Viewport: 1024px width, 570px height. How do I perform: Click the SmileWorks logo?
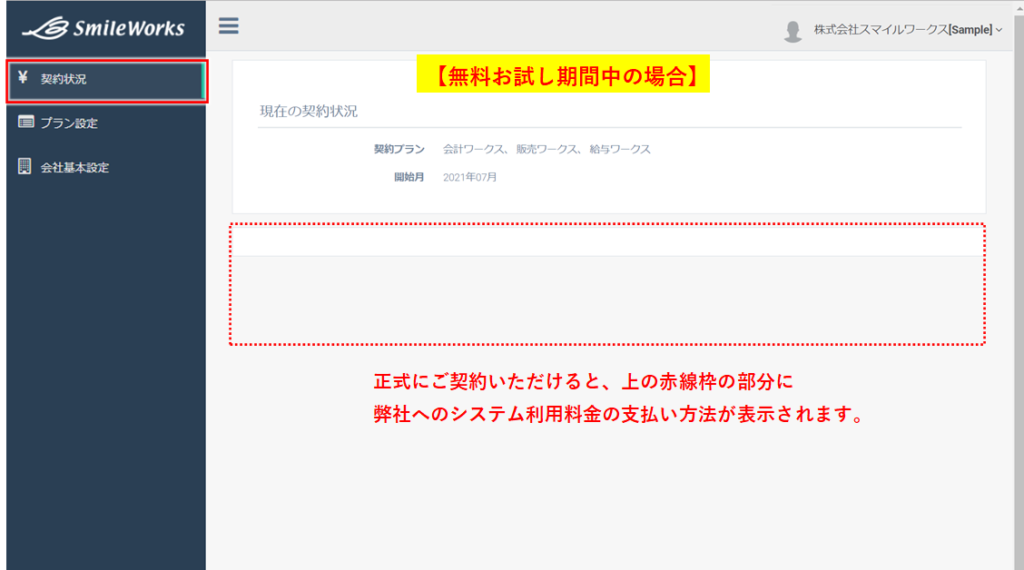pyautogui.click(x=104, y=28)
